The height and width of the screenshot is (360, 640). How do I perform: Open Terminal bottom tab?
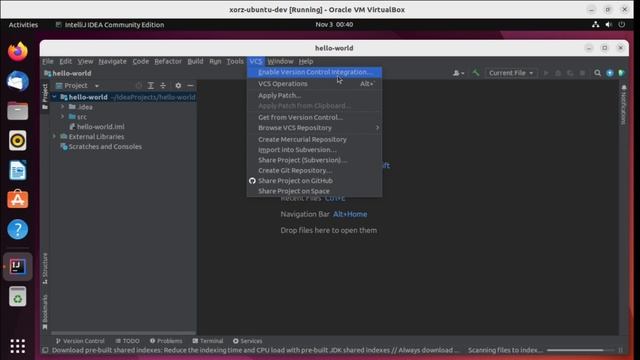(x=208, y=341)
